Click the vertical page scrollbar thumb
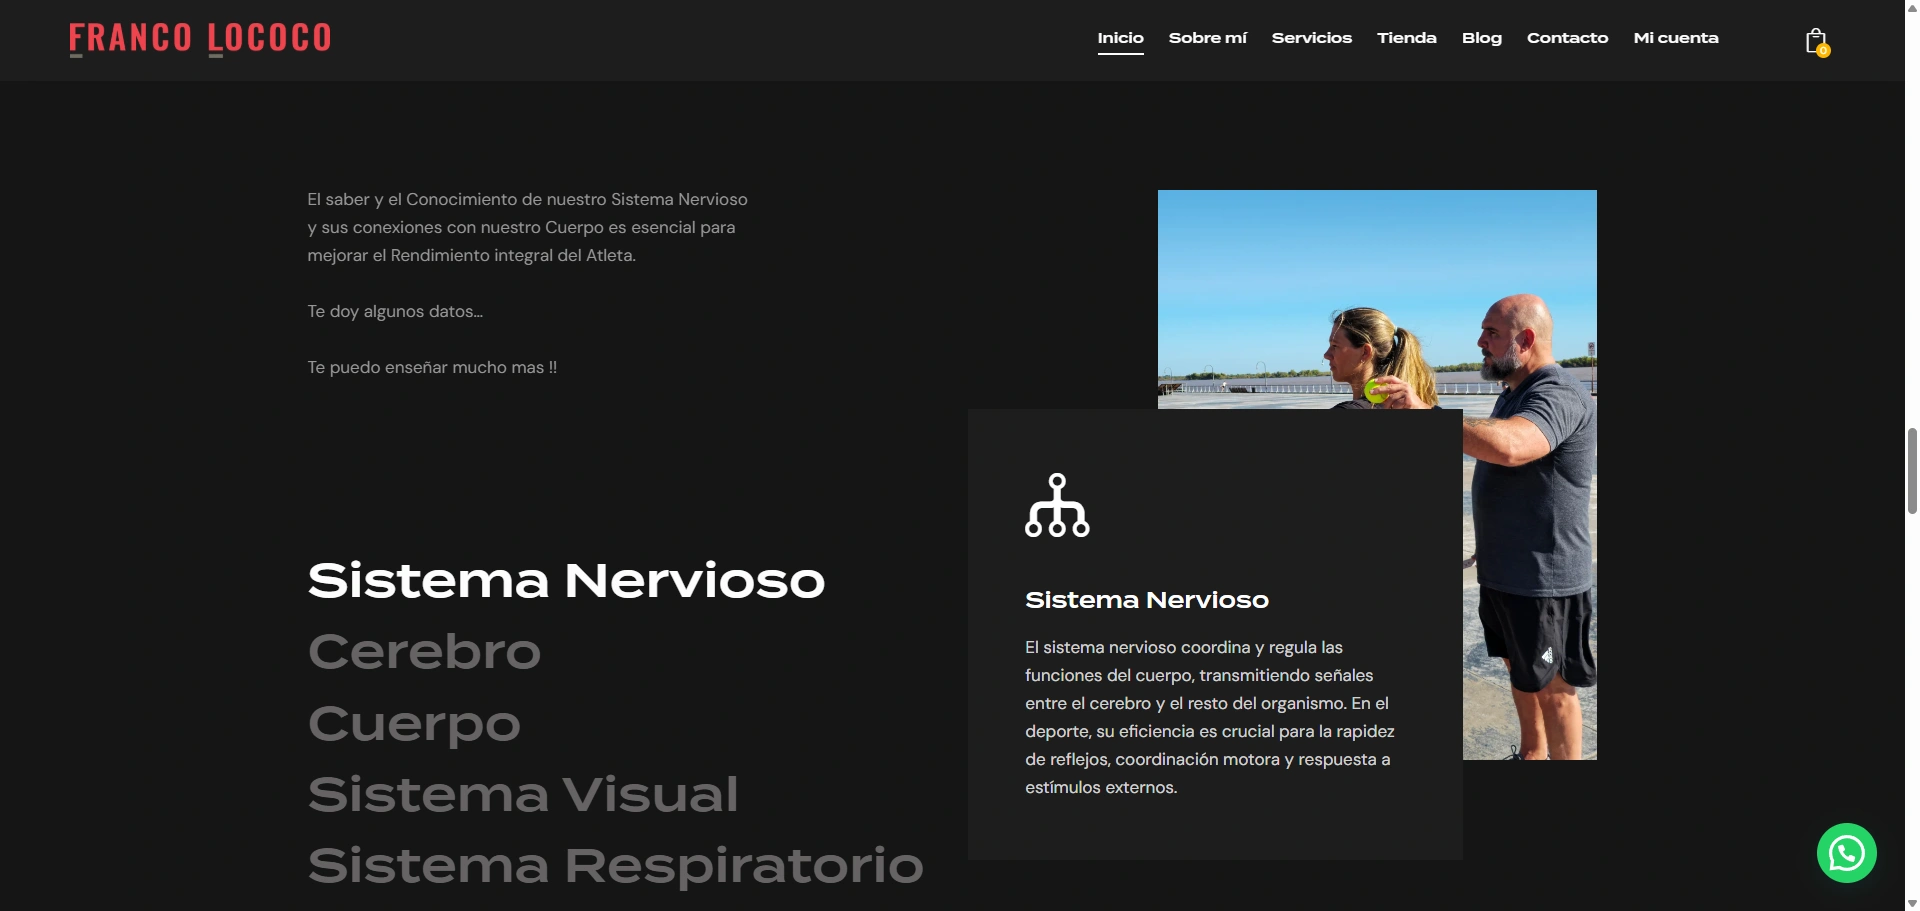Viewport: 1920px width, 911px height. coord(1912,470)
